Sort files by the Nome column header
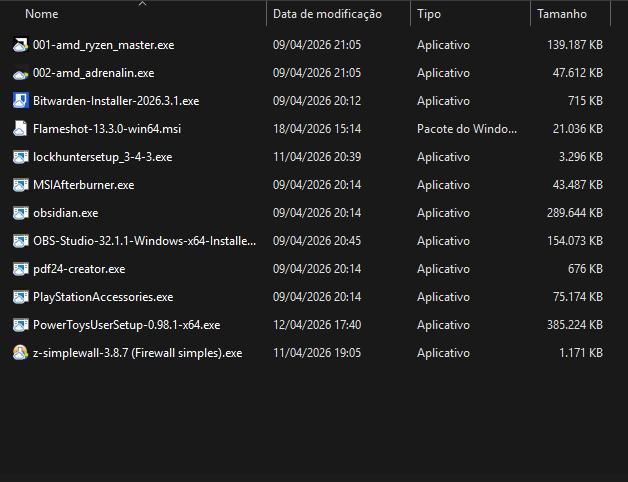The image size is (628, 482). coord(42,14)
